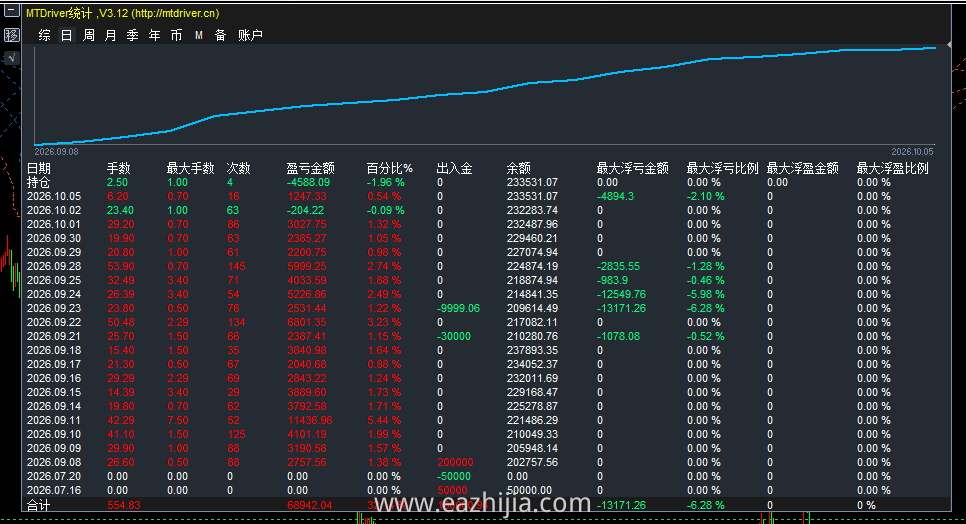This screenshot has height=524, width=966.
Task: Click the 200000 deposit value
Action: coord(455,462)
